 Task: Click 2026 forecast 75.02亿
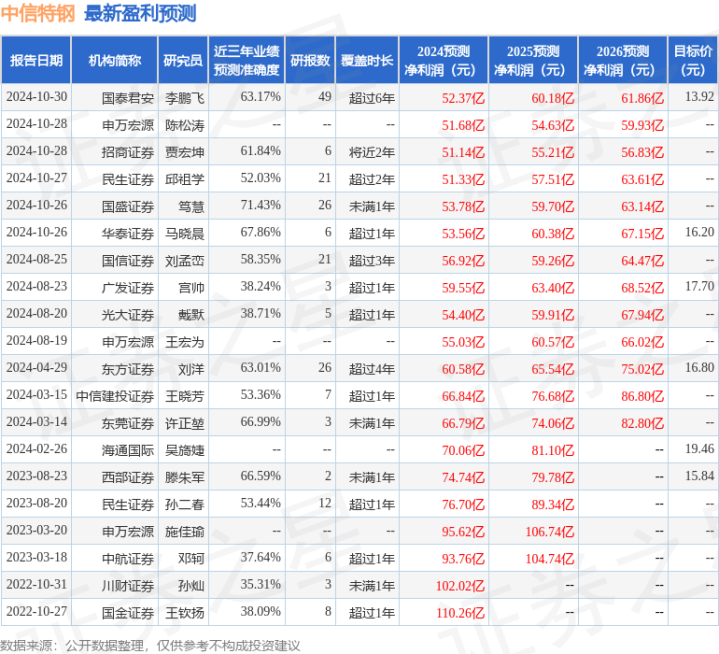click(642, 369)
